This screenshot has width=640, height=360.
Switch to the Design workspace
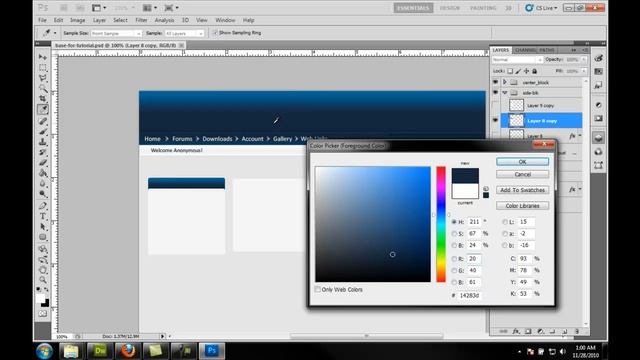[449, 8]
